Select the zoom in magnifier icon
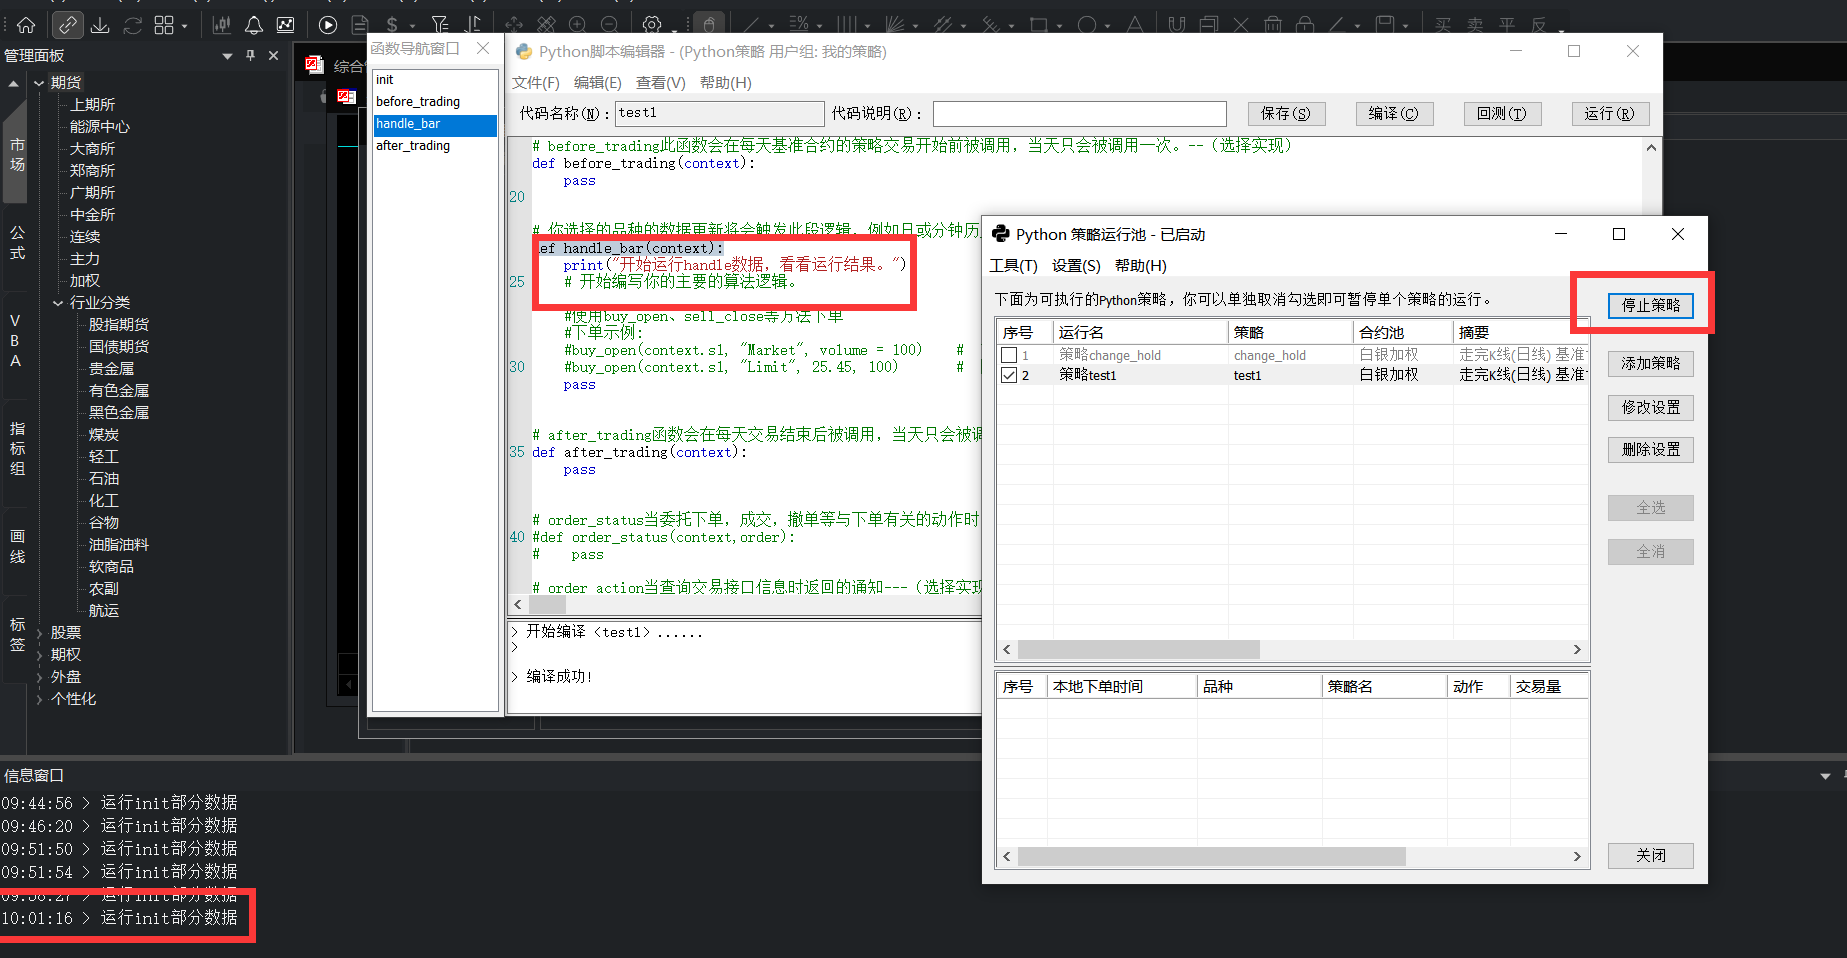This screenshot has width=1847, height=958. point(577,25)
